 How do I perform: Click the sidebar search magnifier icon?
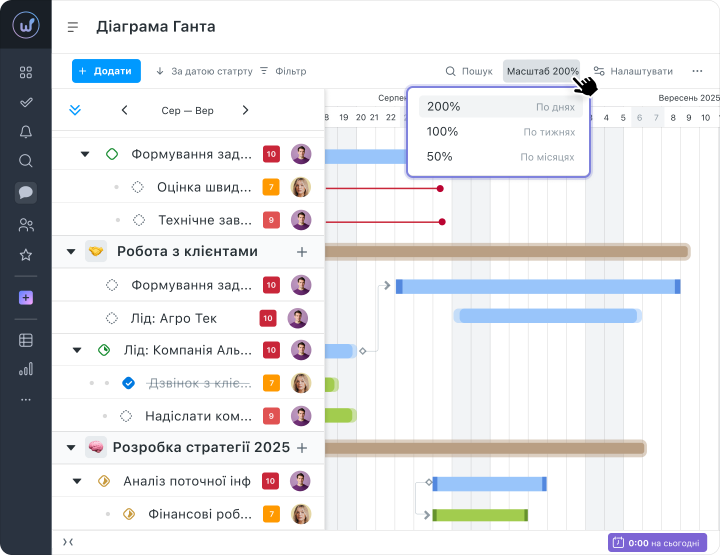(x=26, y=161)
